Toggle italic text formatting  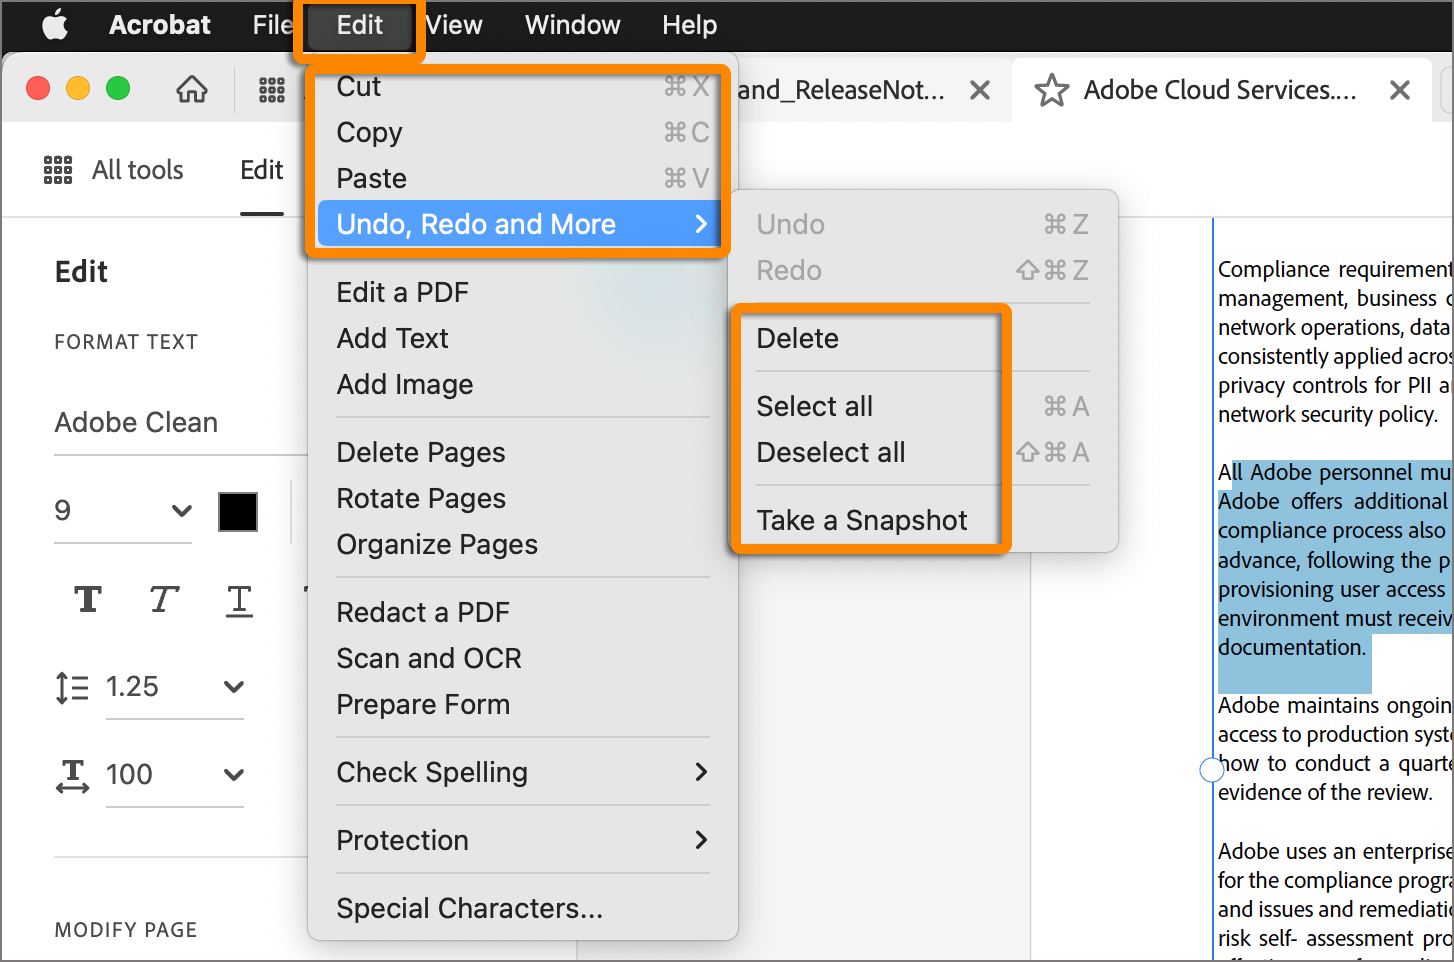coord(163,599)
